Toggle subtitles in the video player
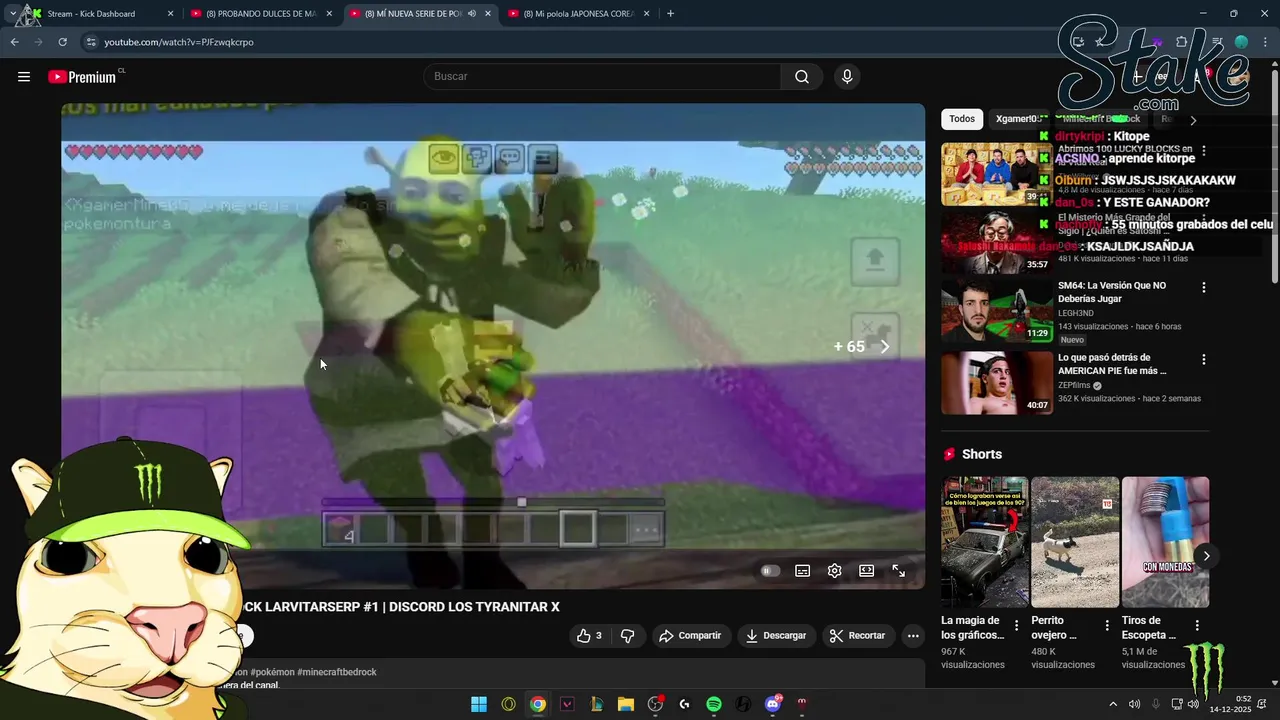This screenshot has height=720, width=1280. [x=802, y=571]
